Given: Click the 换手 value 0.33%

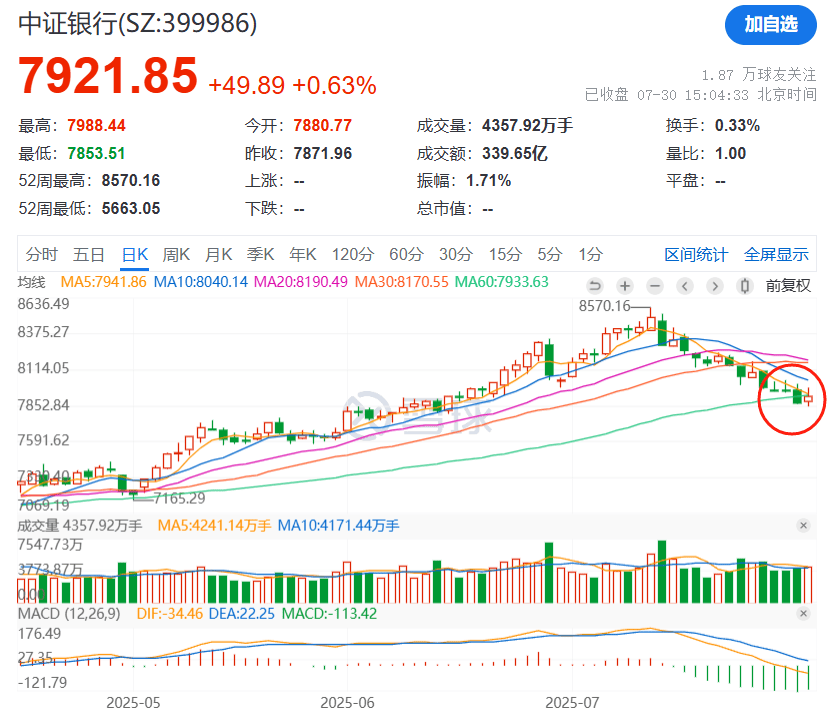Looking at the screenshot, I should pos(737,125).
